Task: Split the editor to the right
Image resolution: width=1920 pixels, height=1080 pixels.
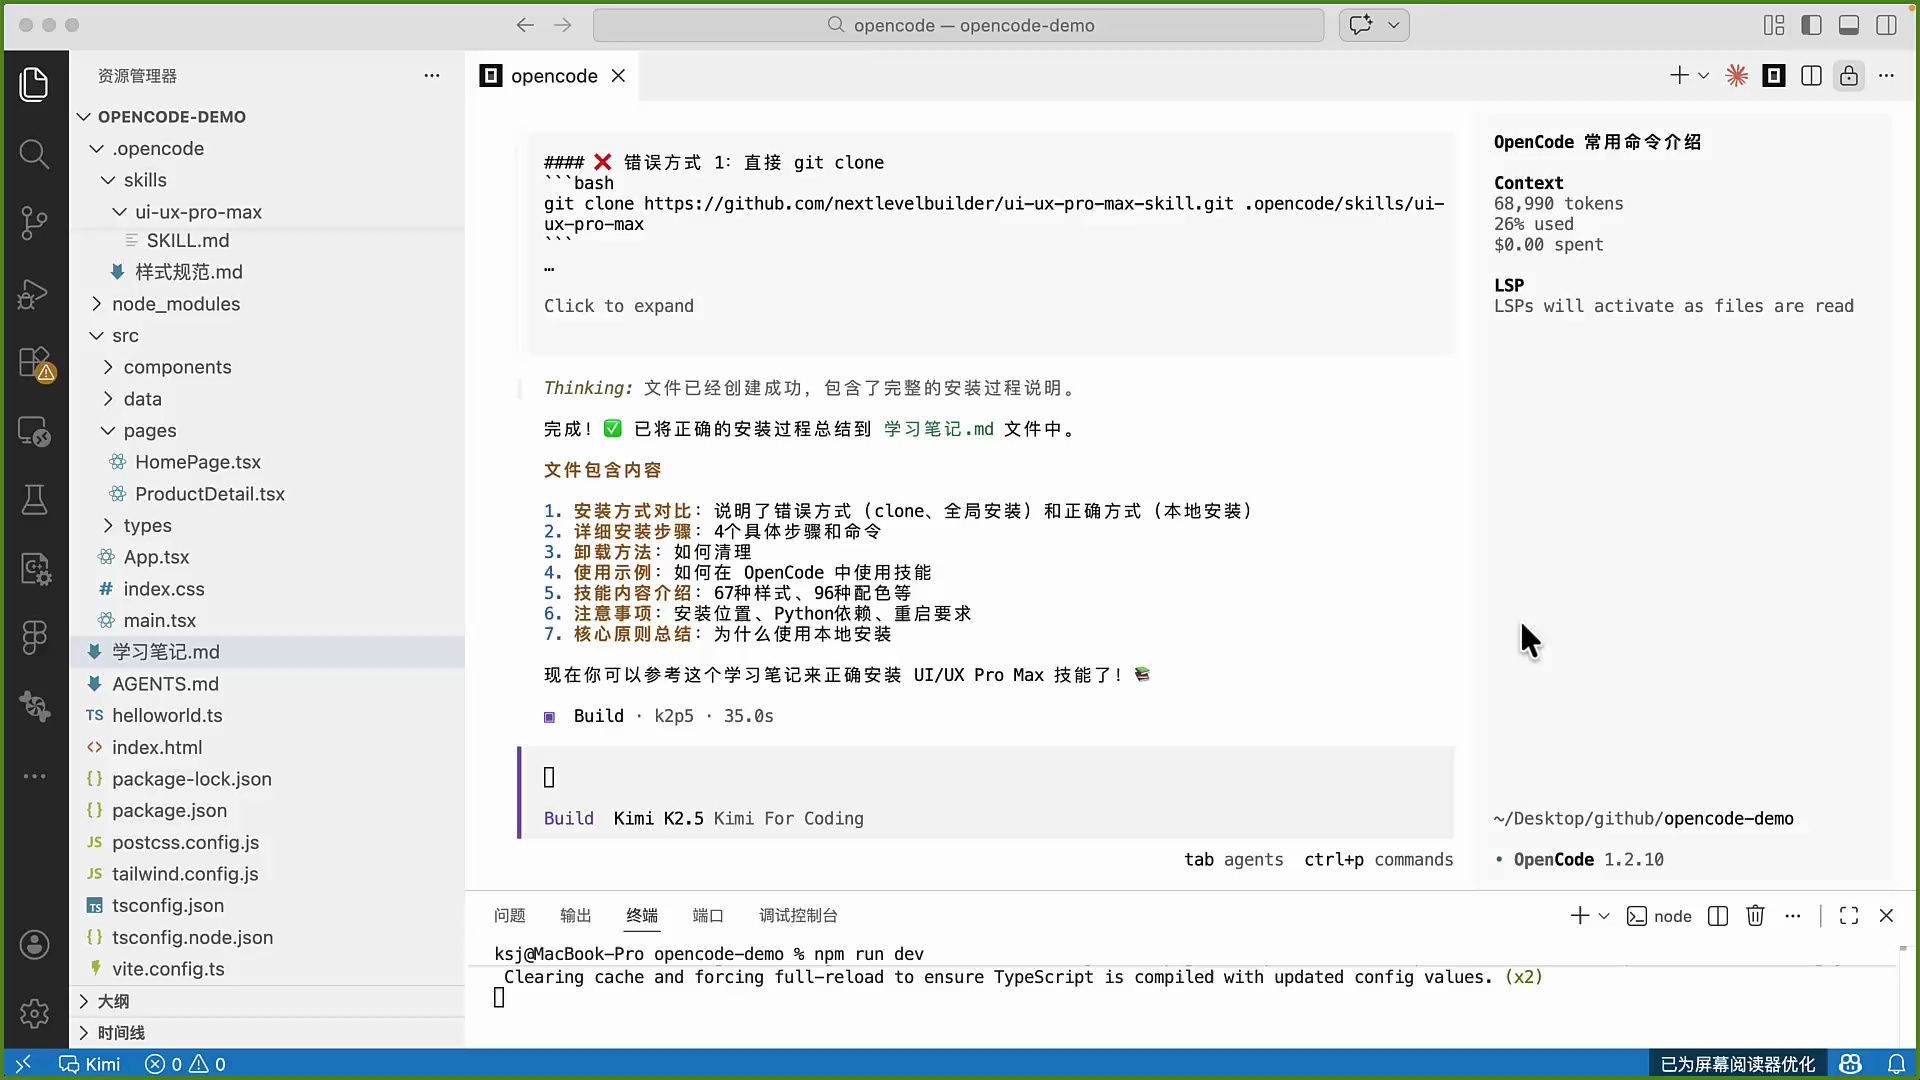Action: click(x=1811, y=75)
